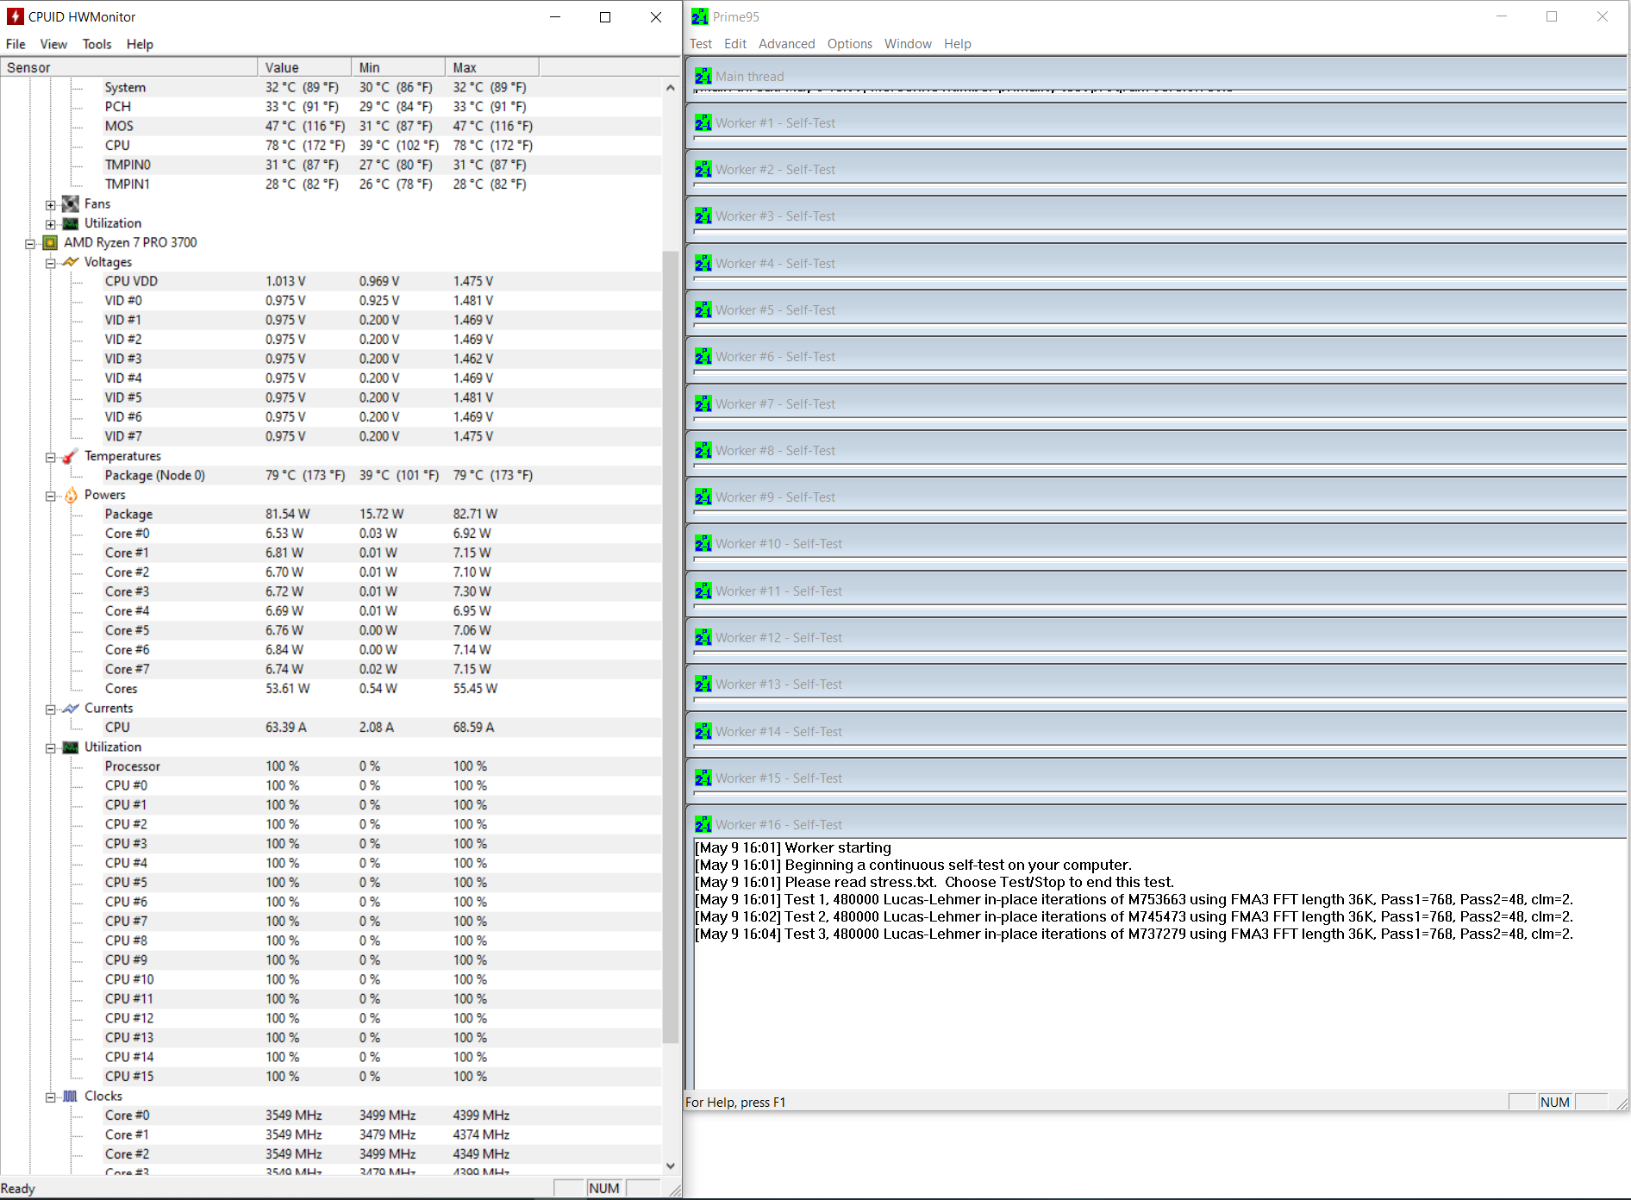The width and height of the screenshot is (1631, 1200).
Task: Click the Powers flame icon
Action: tap(71, 495)
